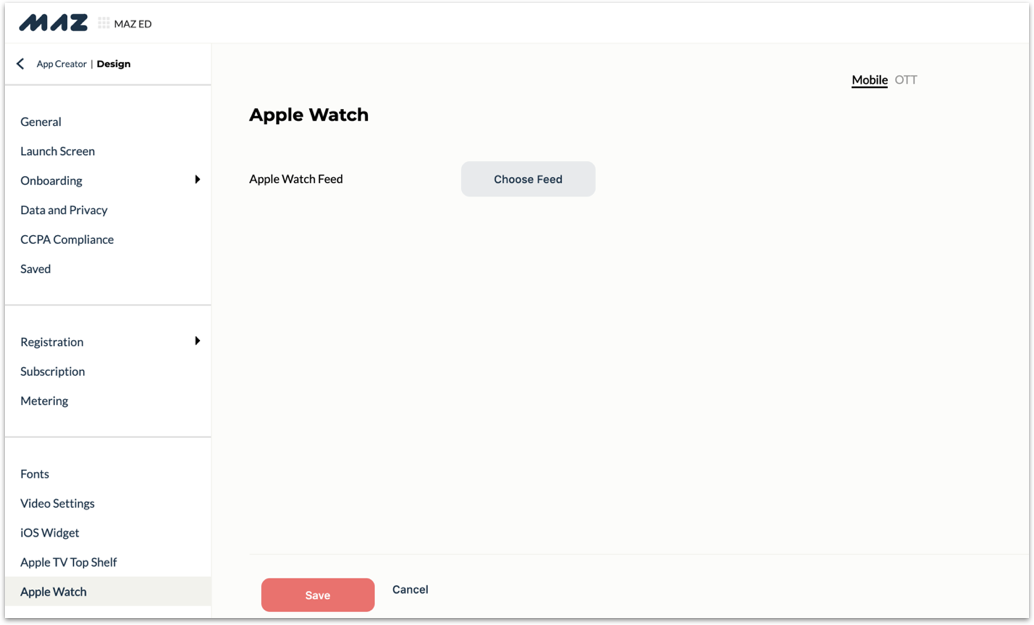Click the MAZ ED app name
The height and width of the screenshot is (625, 1034).
tap(133, 24)
